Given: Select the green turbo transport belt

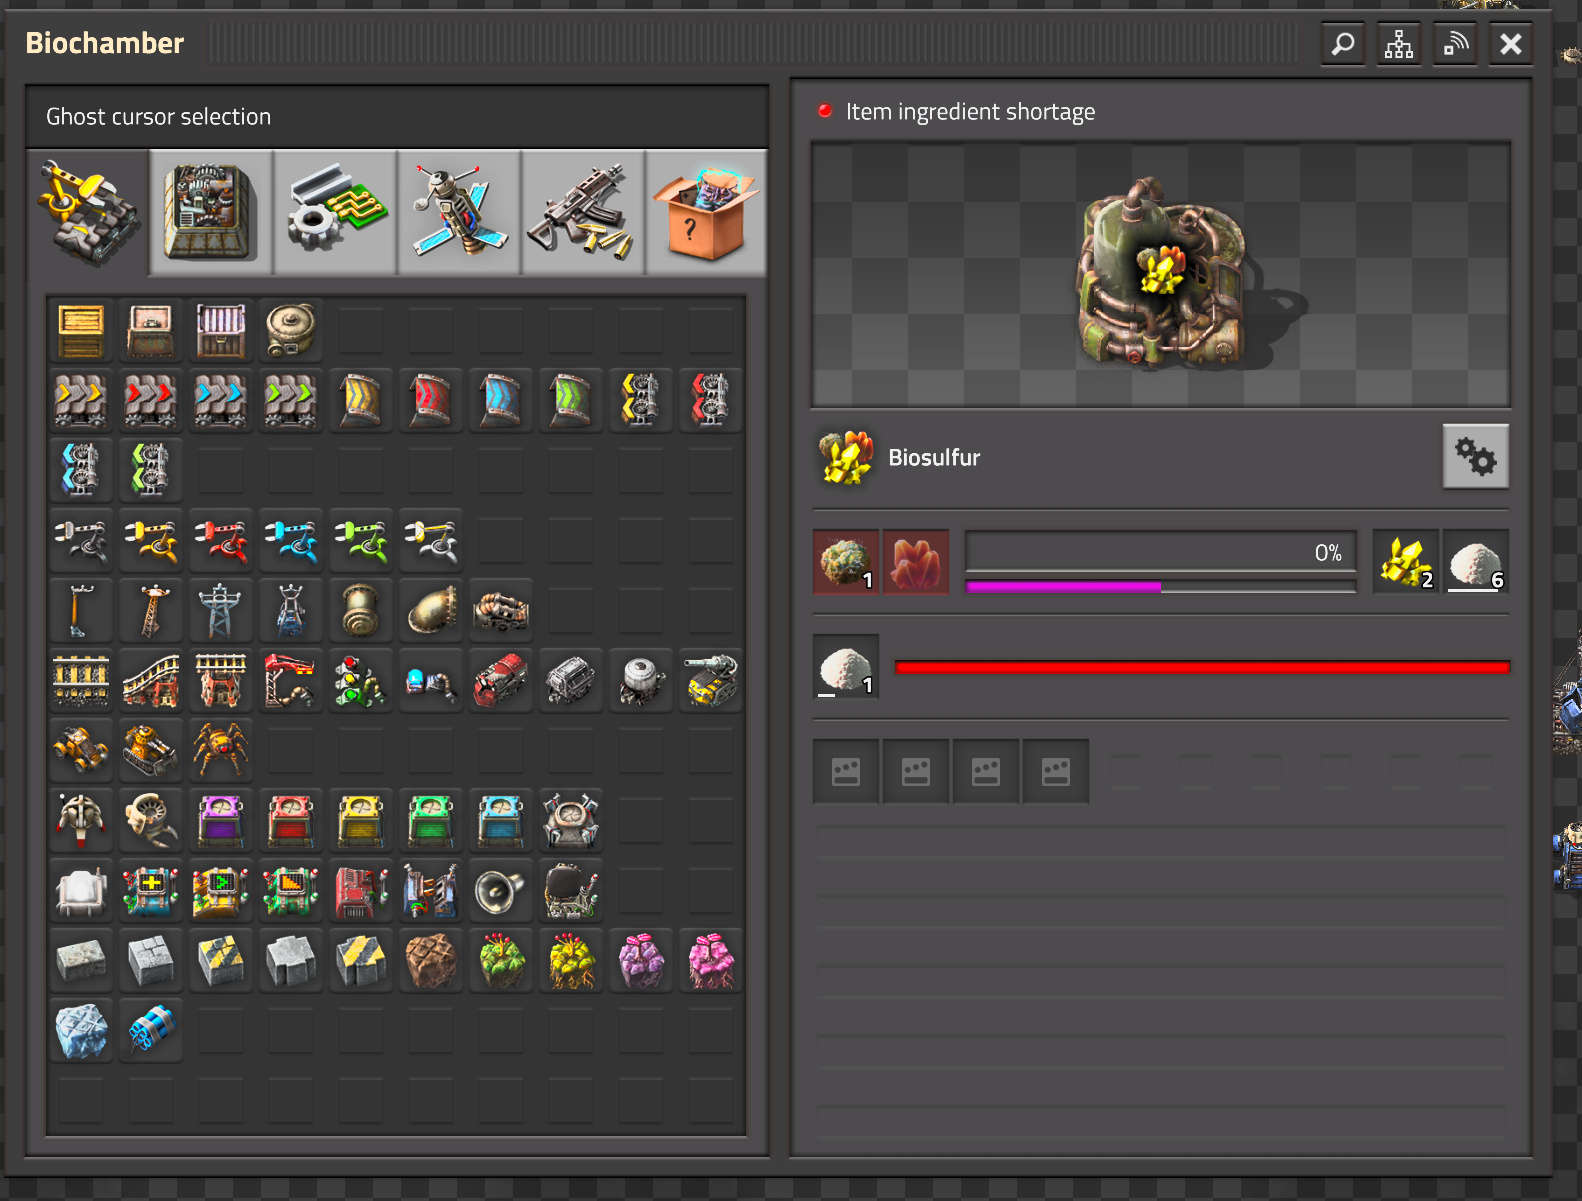Looking at the screenshot, I should 291,401.
